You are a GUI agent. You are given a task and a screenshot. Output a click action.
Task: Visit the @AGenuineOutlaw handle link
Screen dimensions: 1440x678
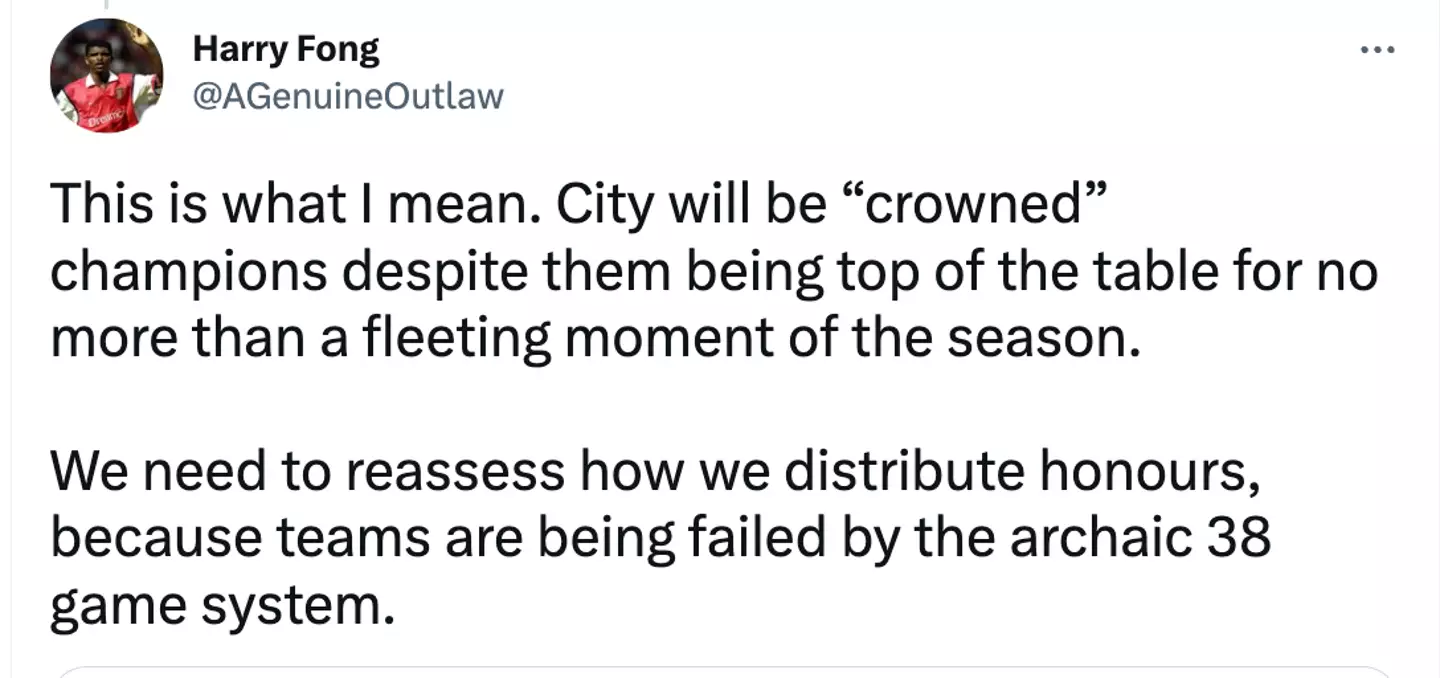[x=347, y=96]
